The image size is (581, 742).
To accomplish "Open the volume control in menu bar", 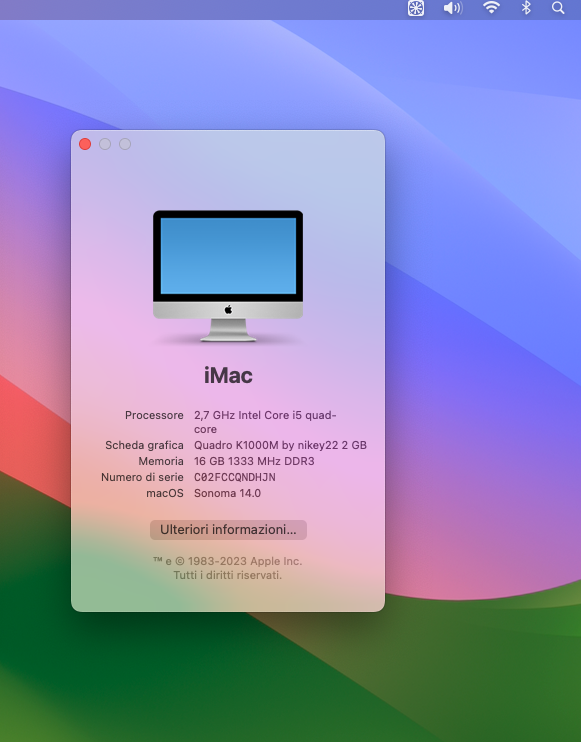I will pyautogui.click(x=453, y=8).
